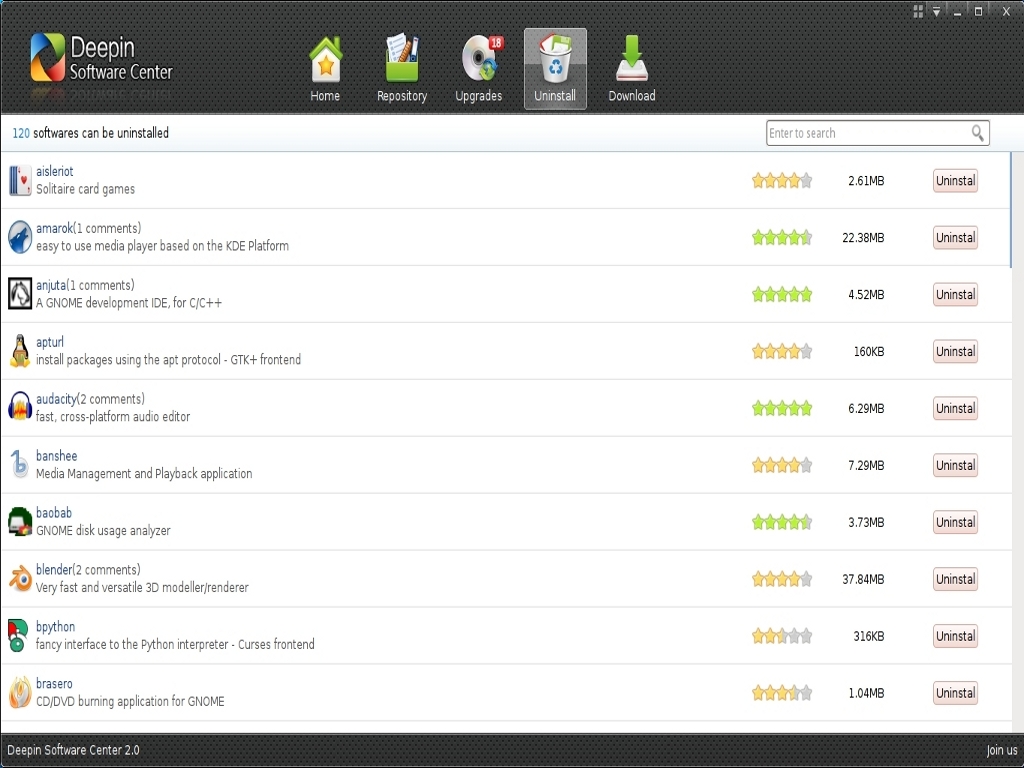Viewport: 1024px width, 768px height.
Task: Uninstall anjuta
Action: tap(955, 295)
